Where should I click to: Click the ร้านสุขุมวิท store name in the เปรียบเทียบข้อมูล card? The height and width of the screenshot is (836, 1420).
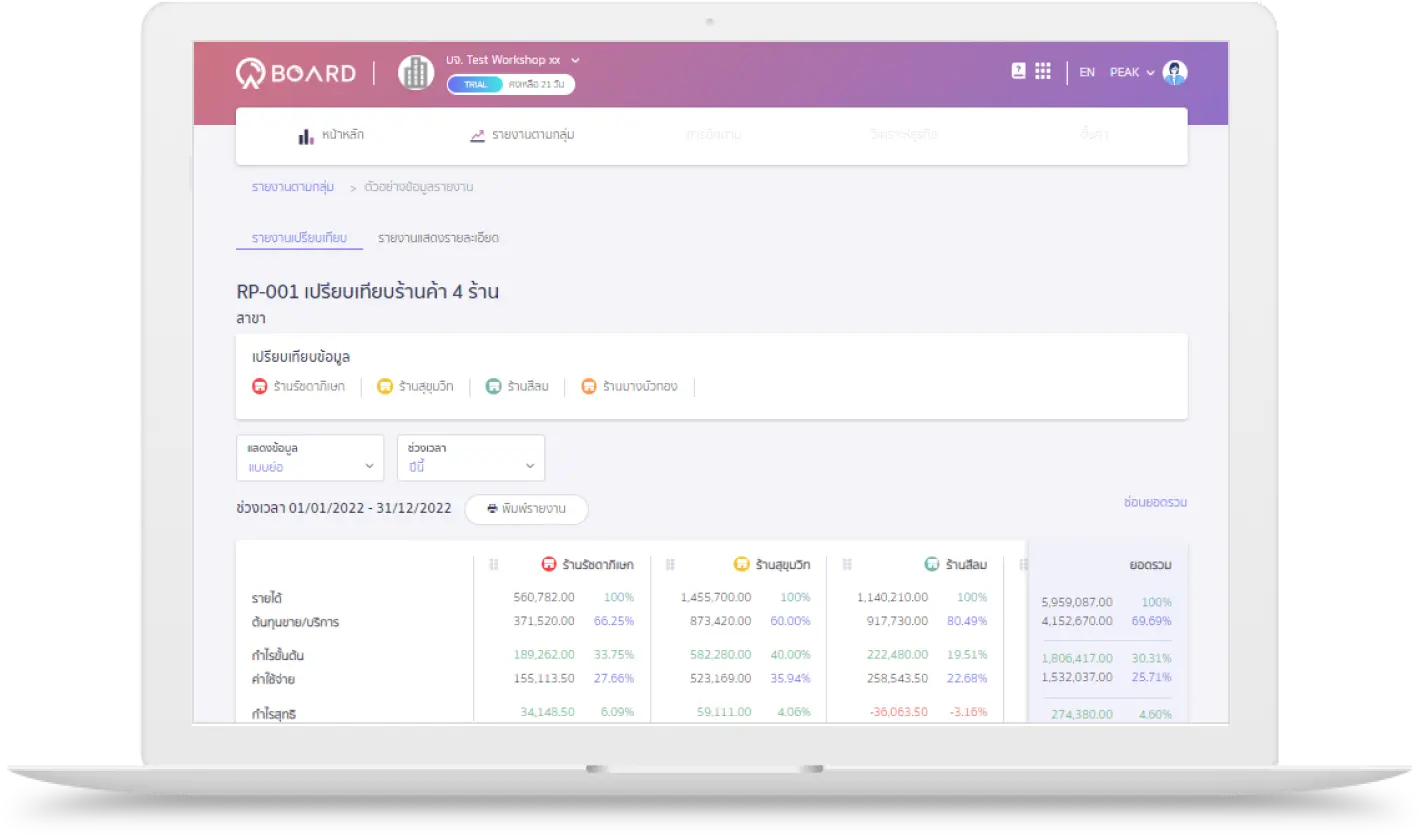coord(426,386)
